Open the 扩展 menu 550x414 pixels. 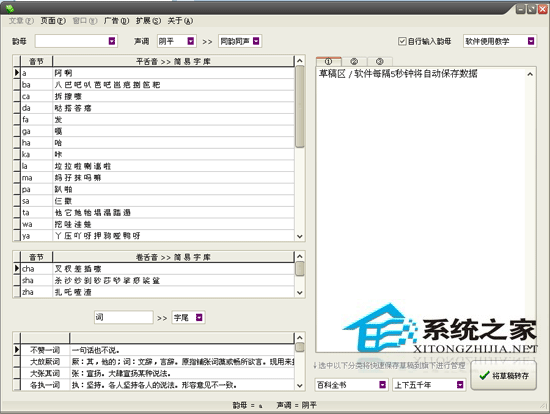(x=148, y=21)
